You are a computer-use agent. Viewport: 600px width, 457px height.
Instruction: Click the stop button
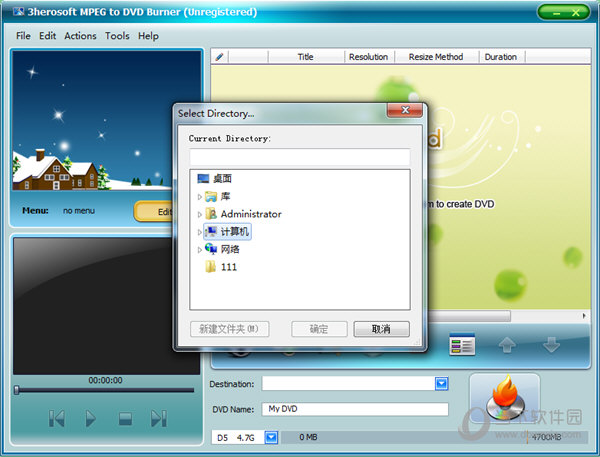(x=125, y=418)
